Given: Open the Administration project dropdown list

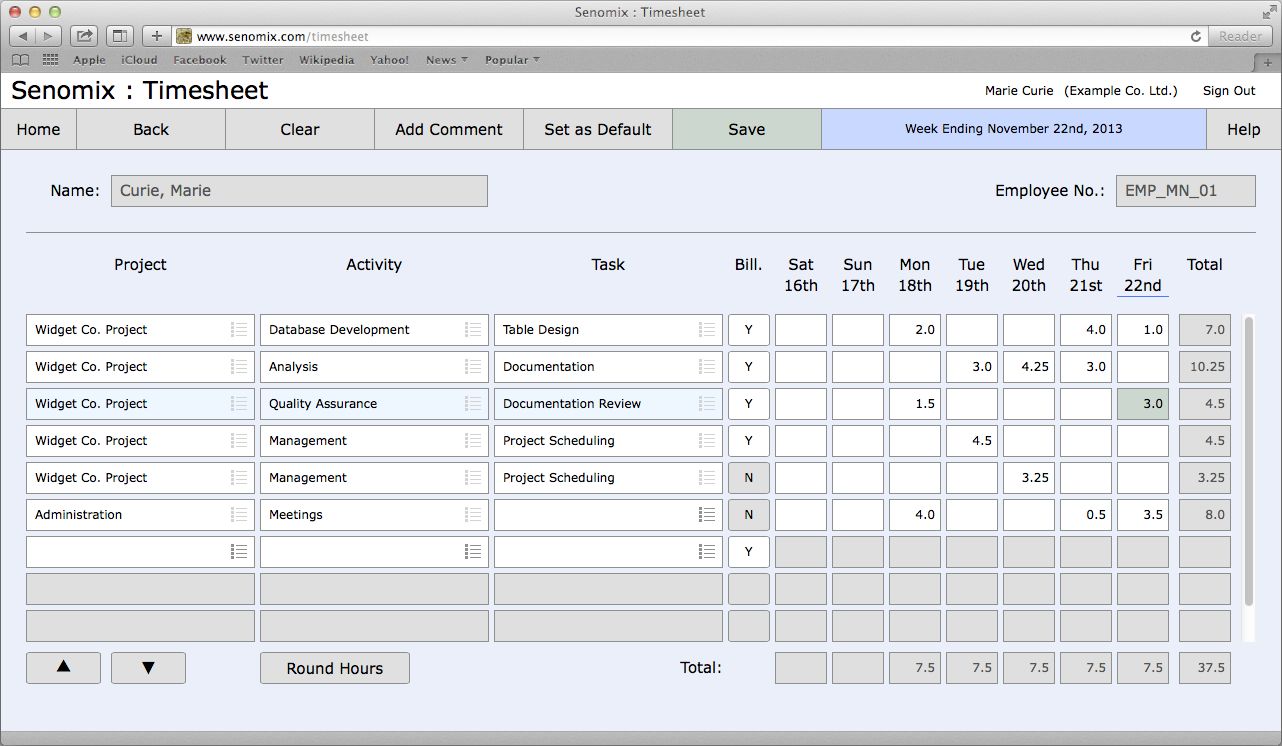Looking at the screenshot, I should (x=238, y=515).
